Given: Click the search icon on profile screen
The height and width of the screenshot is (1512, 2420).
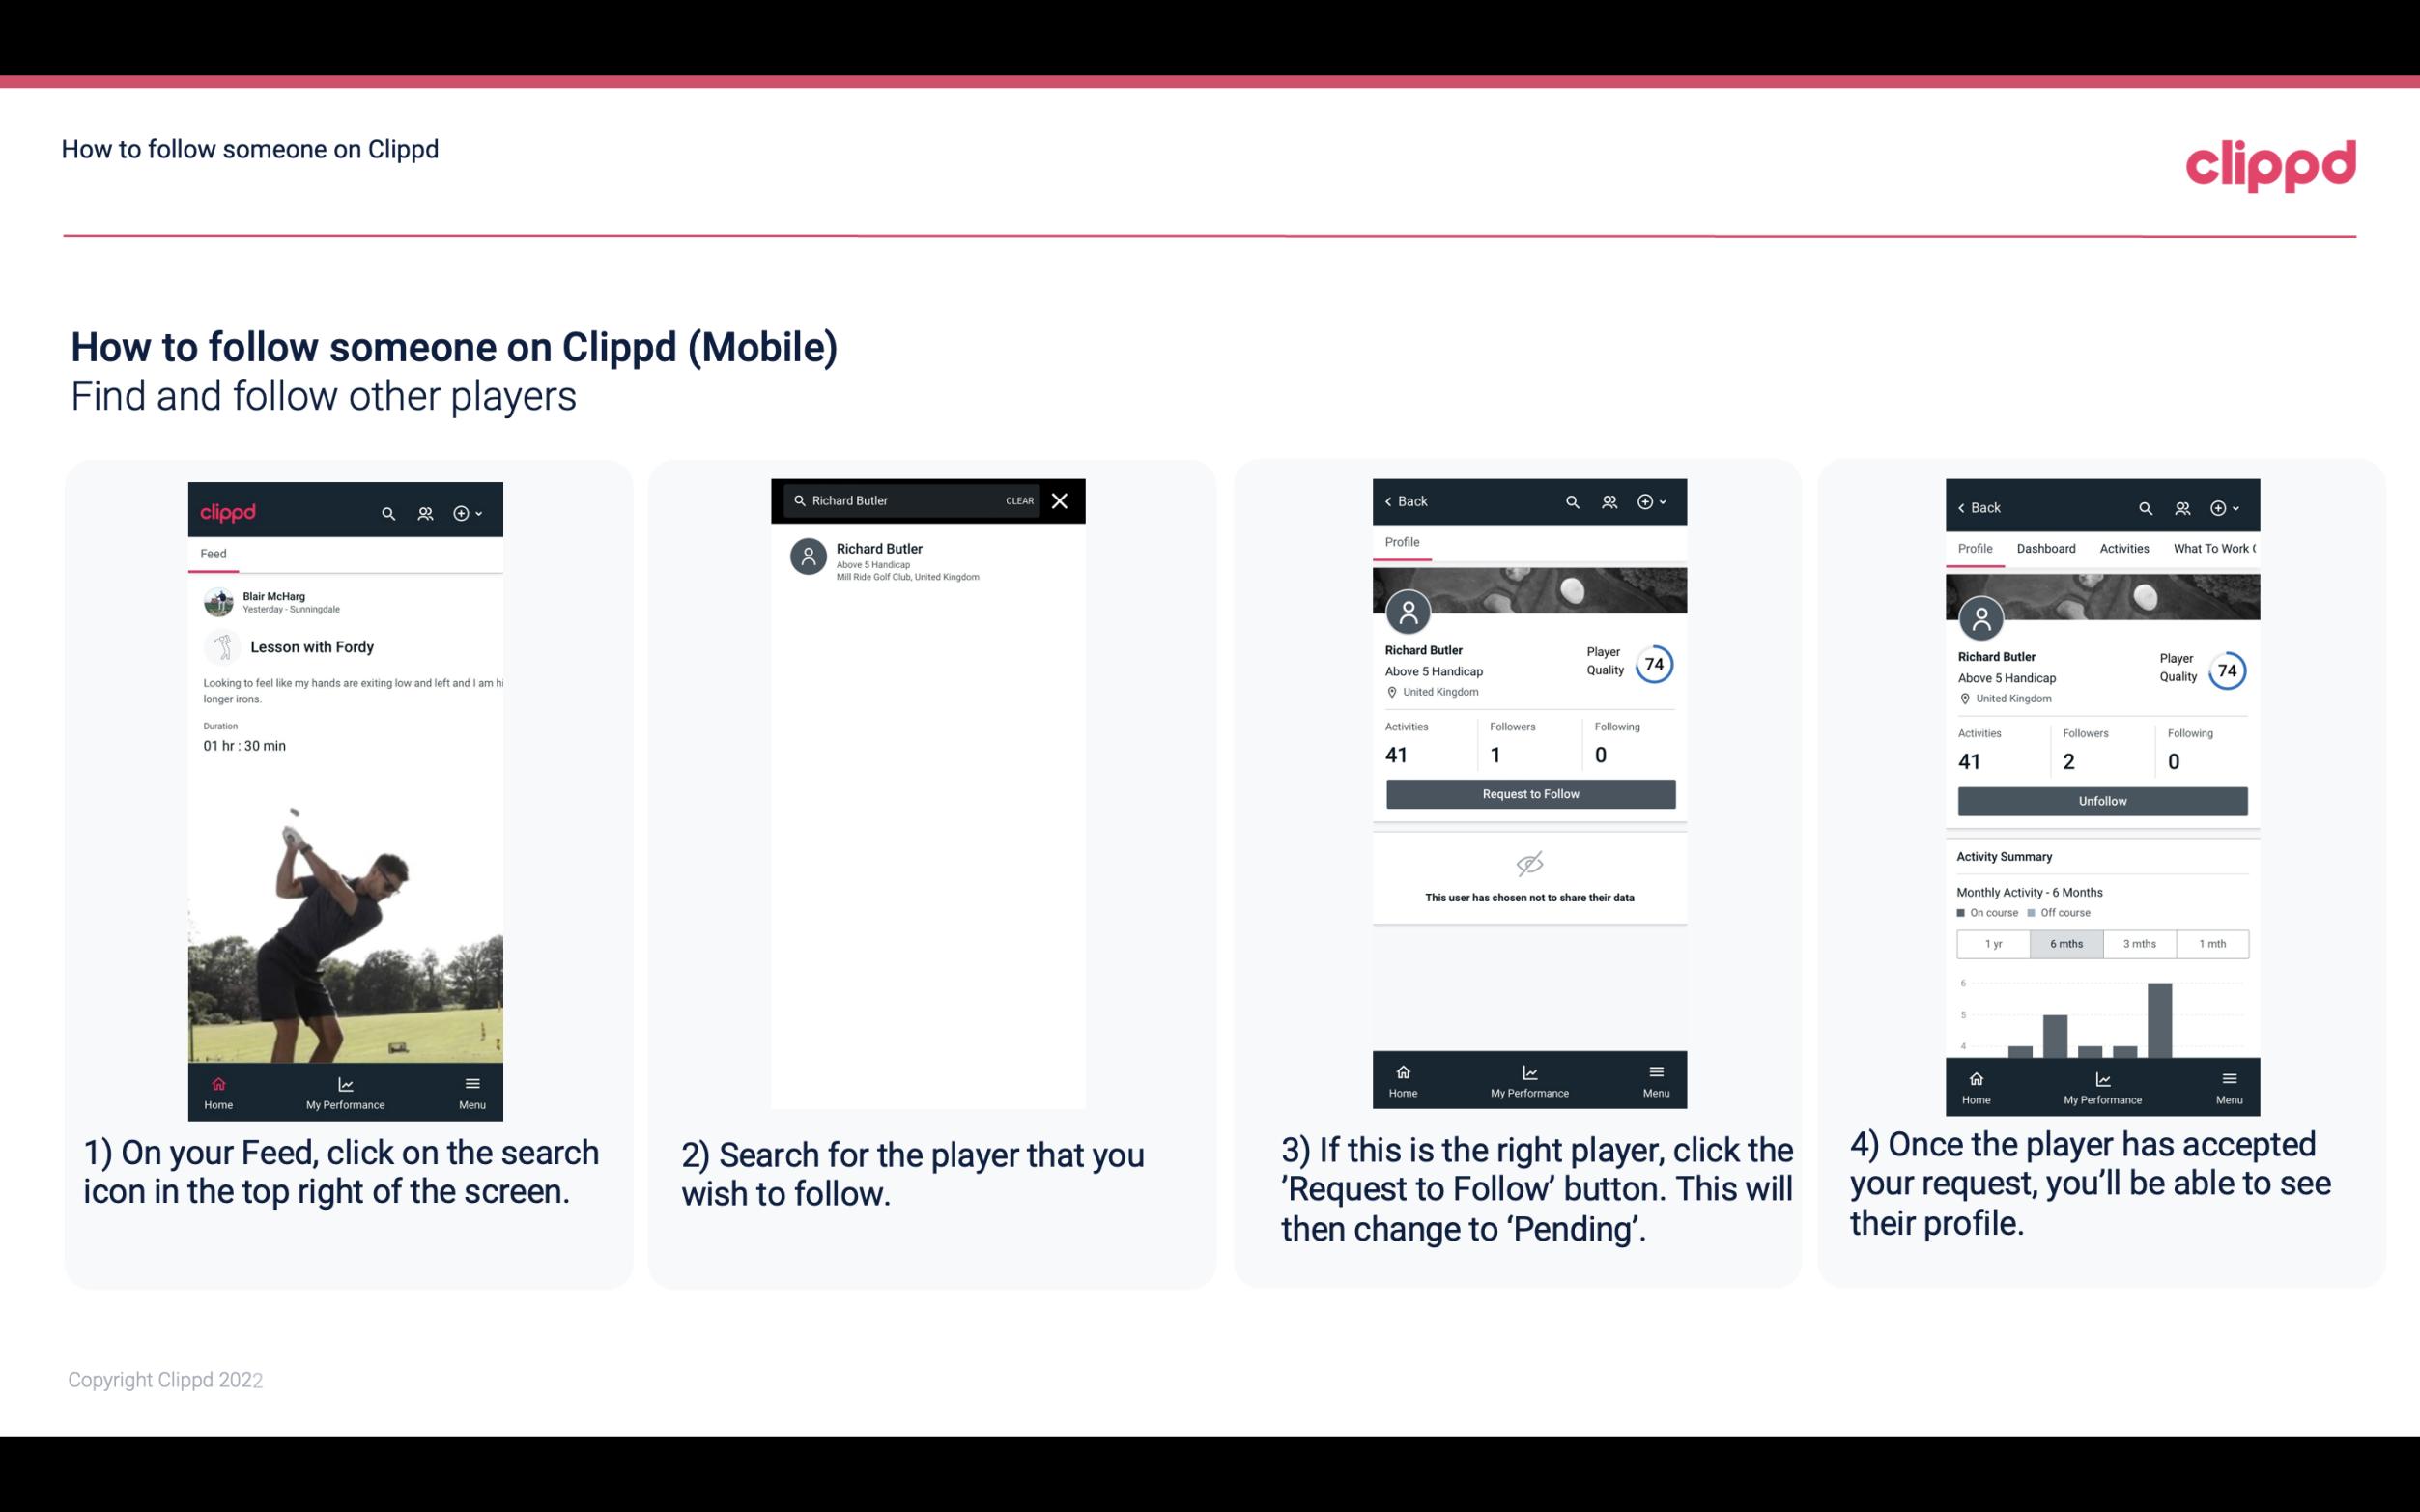Looking at the screenshot, I should (1572, 503).
